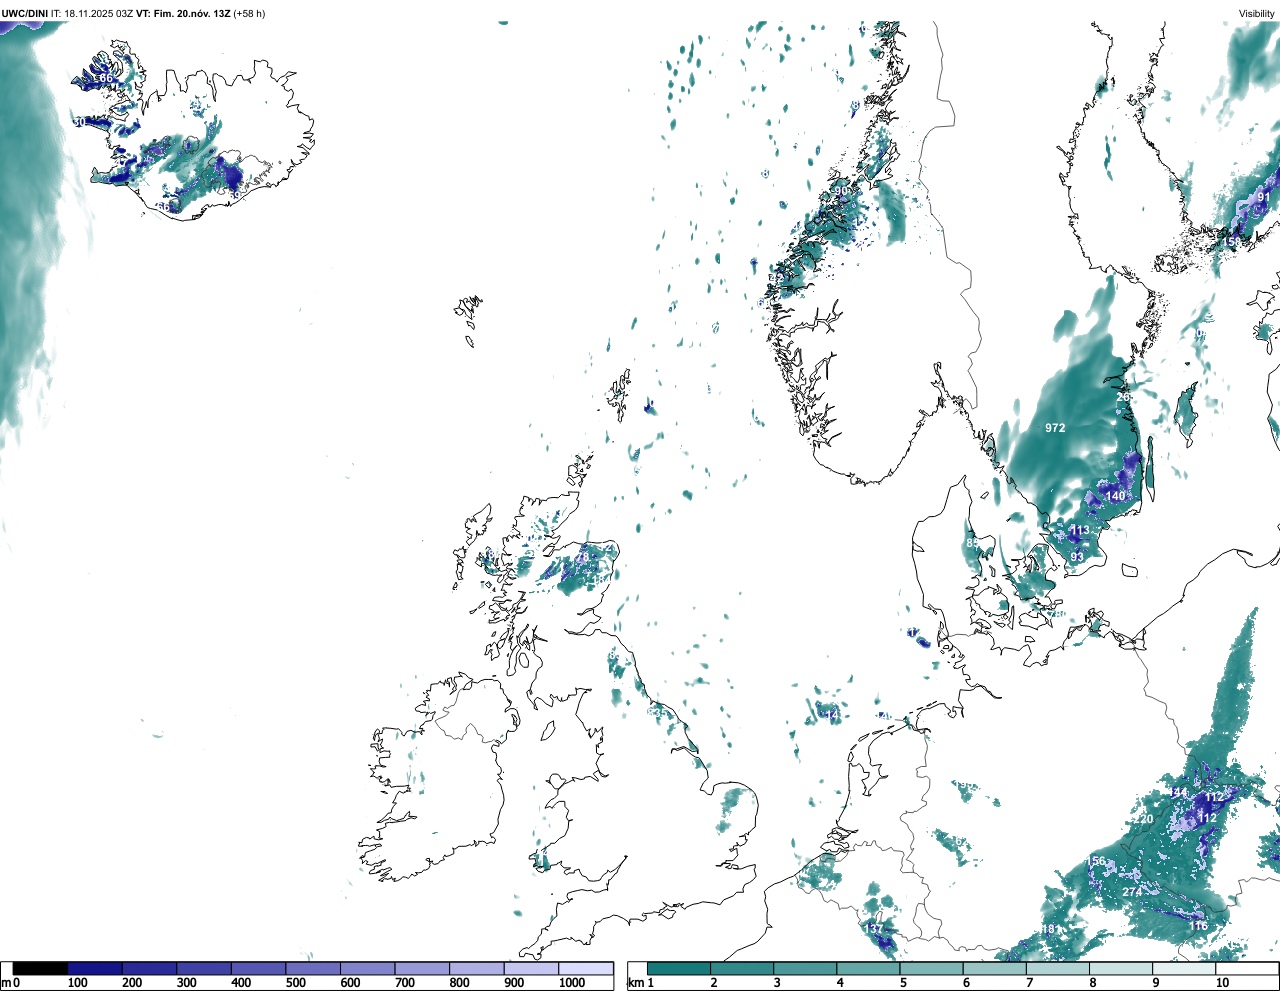
Task: Click the '220' visibility value on the map
Action: [1144, 819]
